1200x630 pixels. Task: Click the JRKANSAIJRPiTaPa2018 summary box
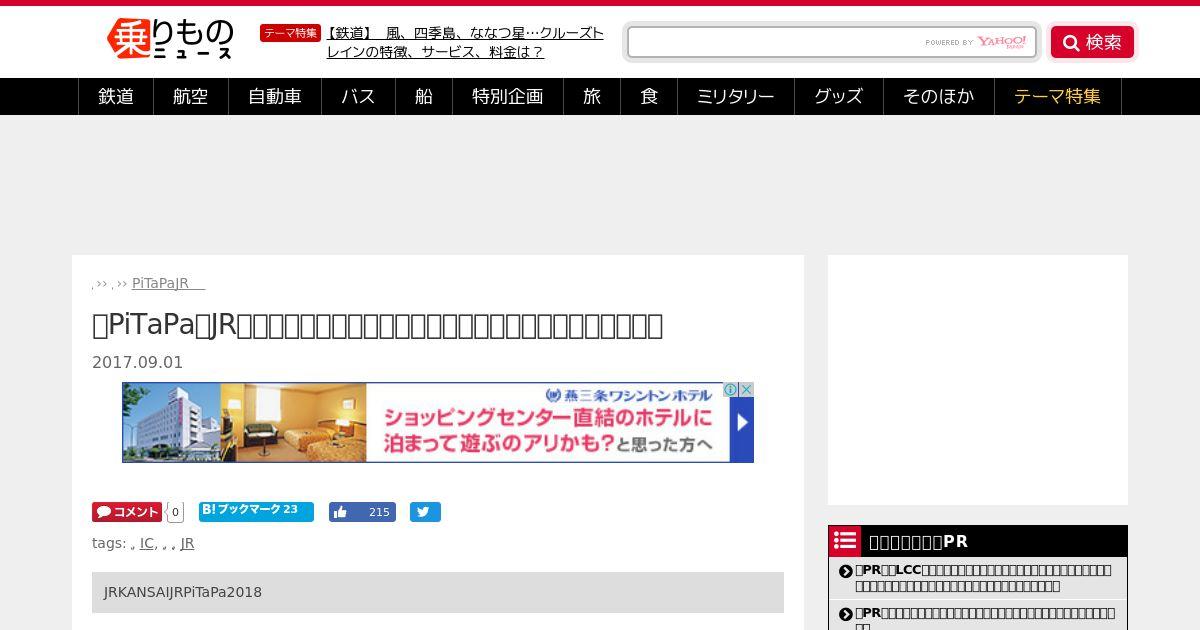[438, 592]
